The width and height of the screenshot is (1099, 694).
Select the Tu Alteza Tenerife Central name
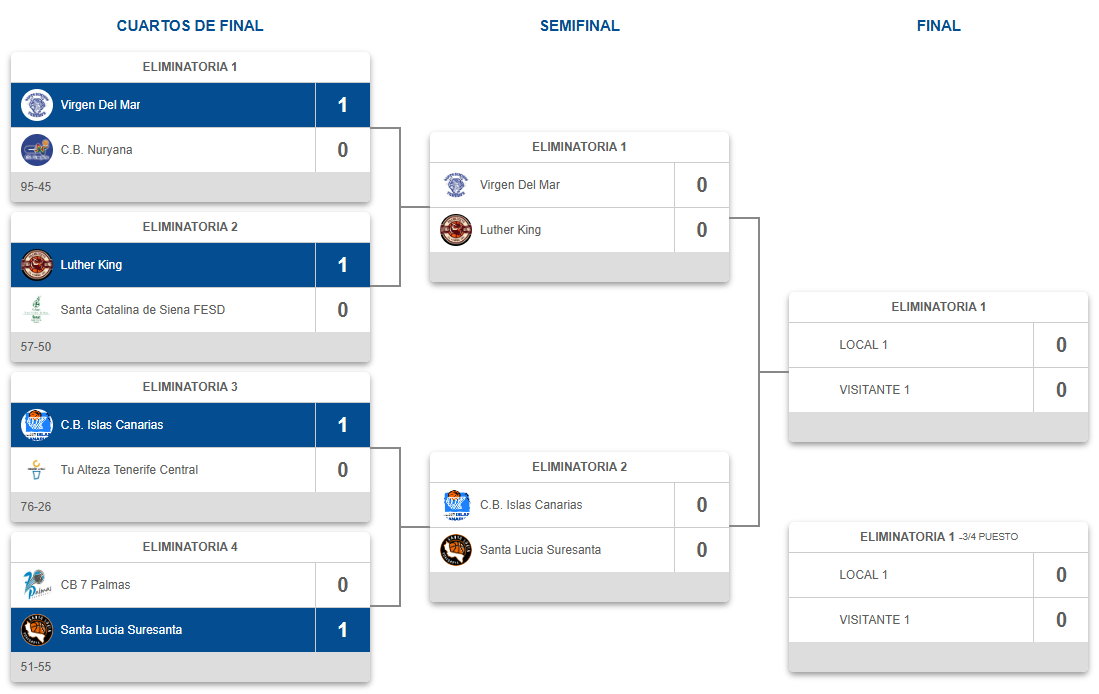click(129, 470)
